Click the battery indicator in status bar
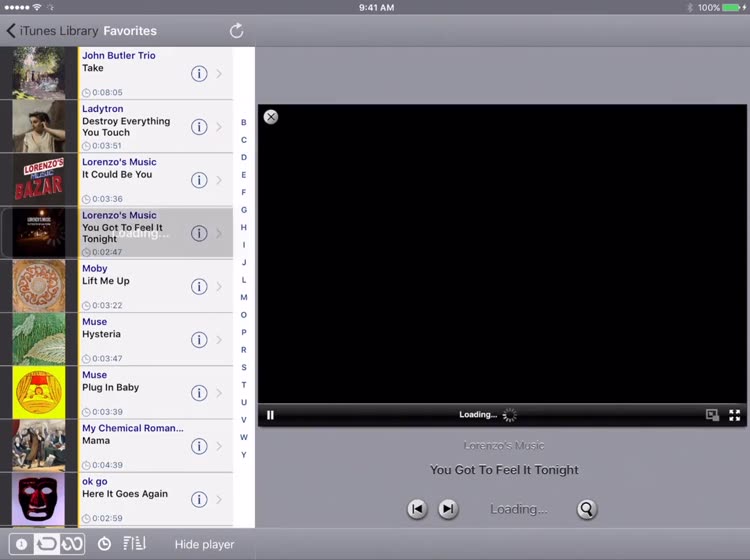 tap(730, 7)
